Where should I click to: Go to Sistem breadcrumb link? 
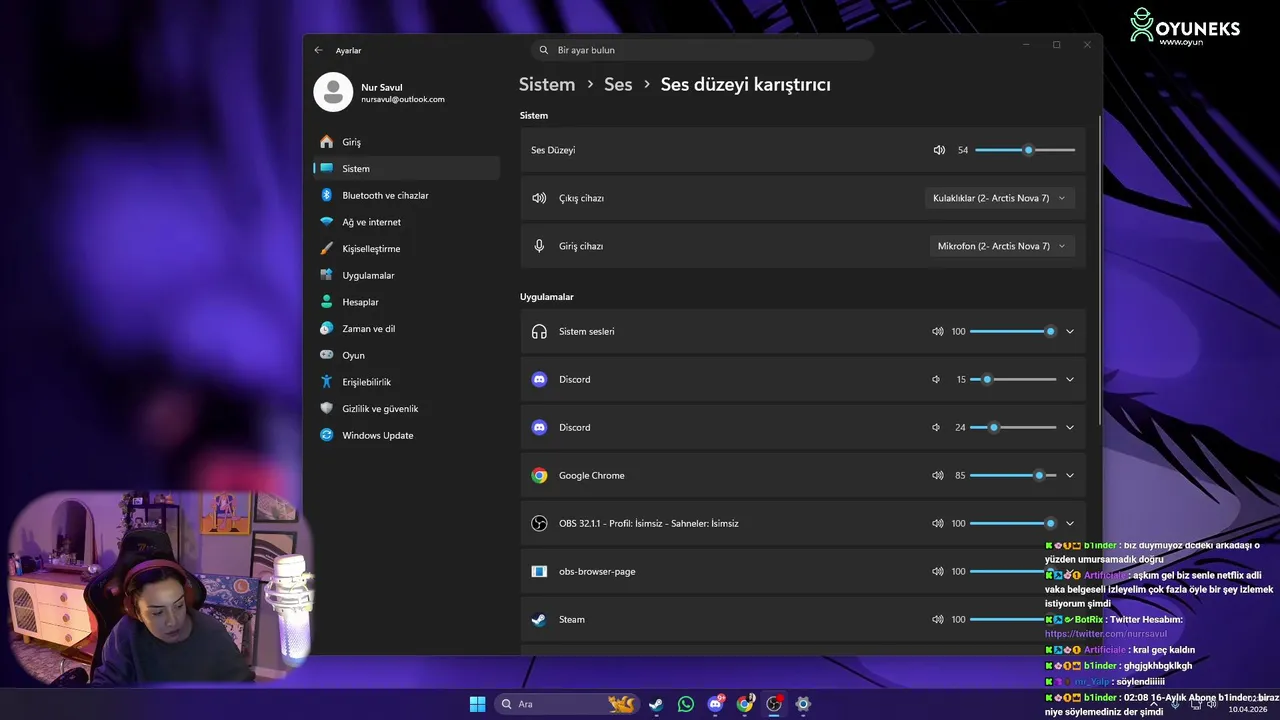click(x=547, y=85)
